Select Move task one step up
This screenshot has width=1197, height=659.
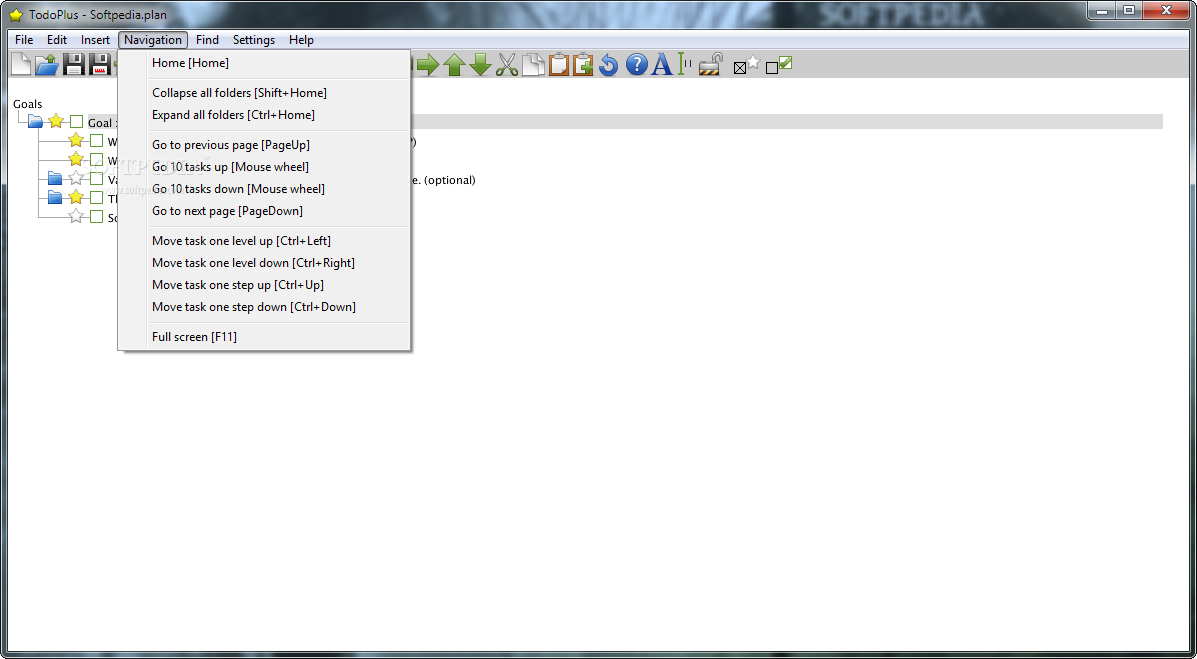[x=264, y=285]
